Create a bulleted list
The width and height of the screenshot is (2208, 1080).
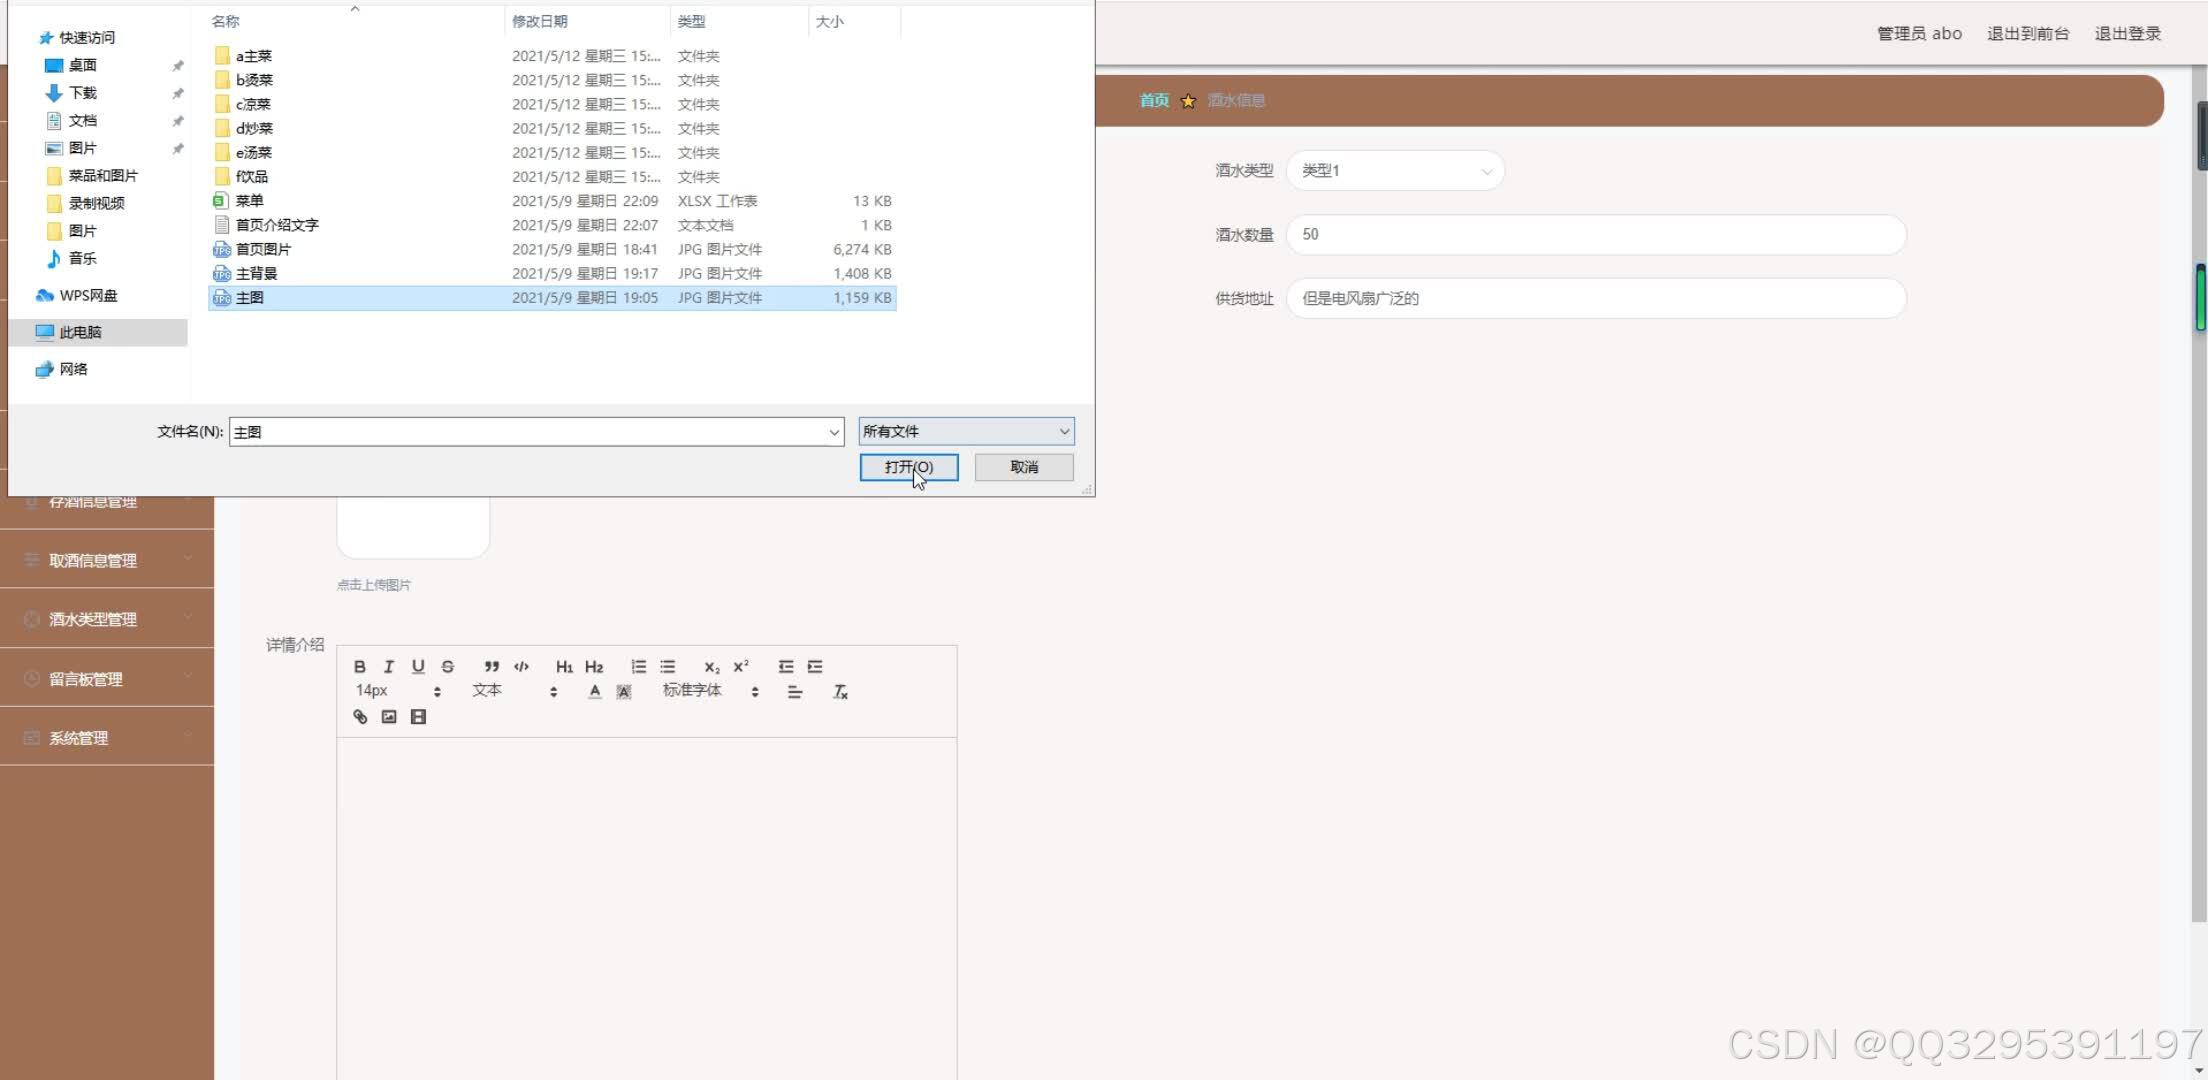pos(668,667)
